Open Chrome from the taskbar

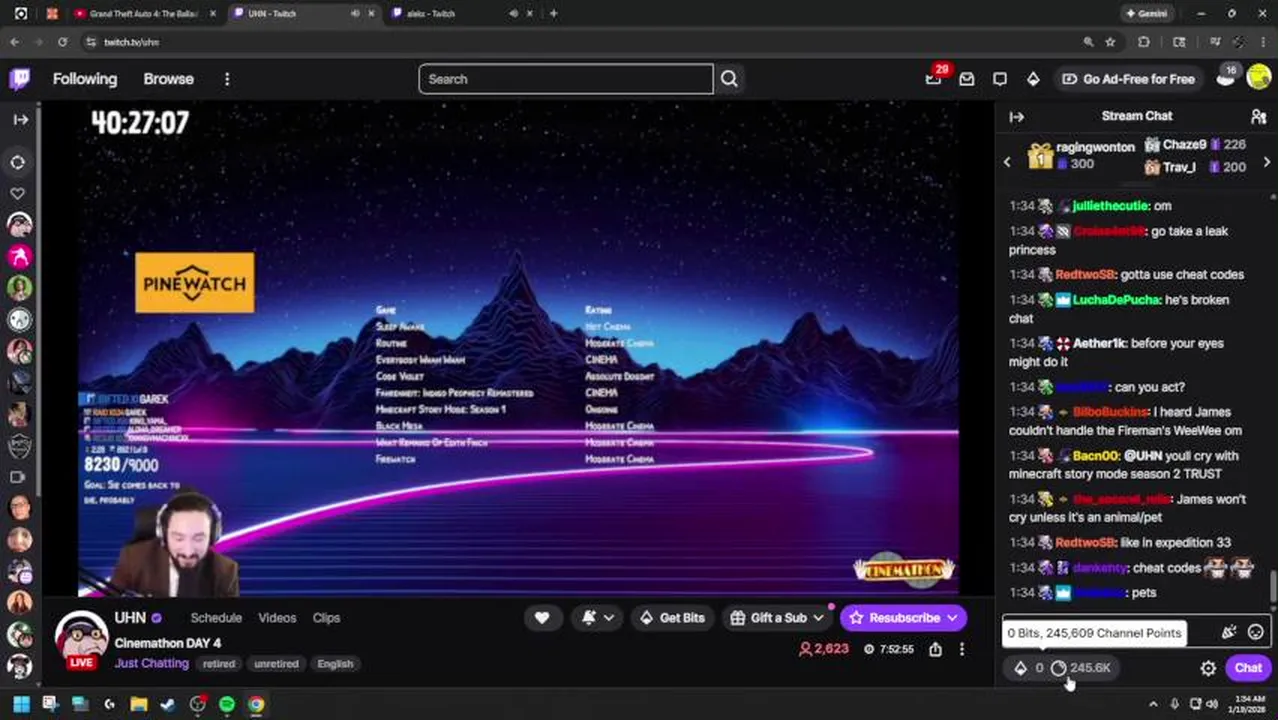click(x=257, y=705)
